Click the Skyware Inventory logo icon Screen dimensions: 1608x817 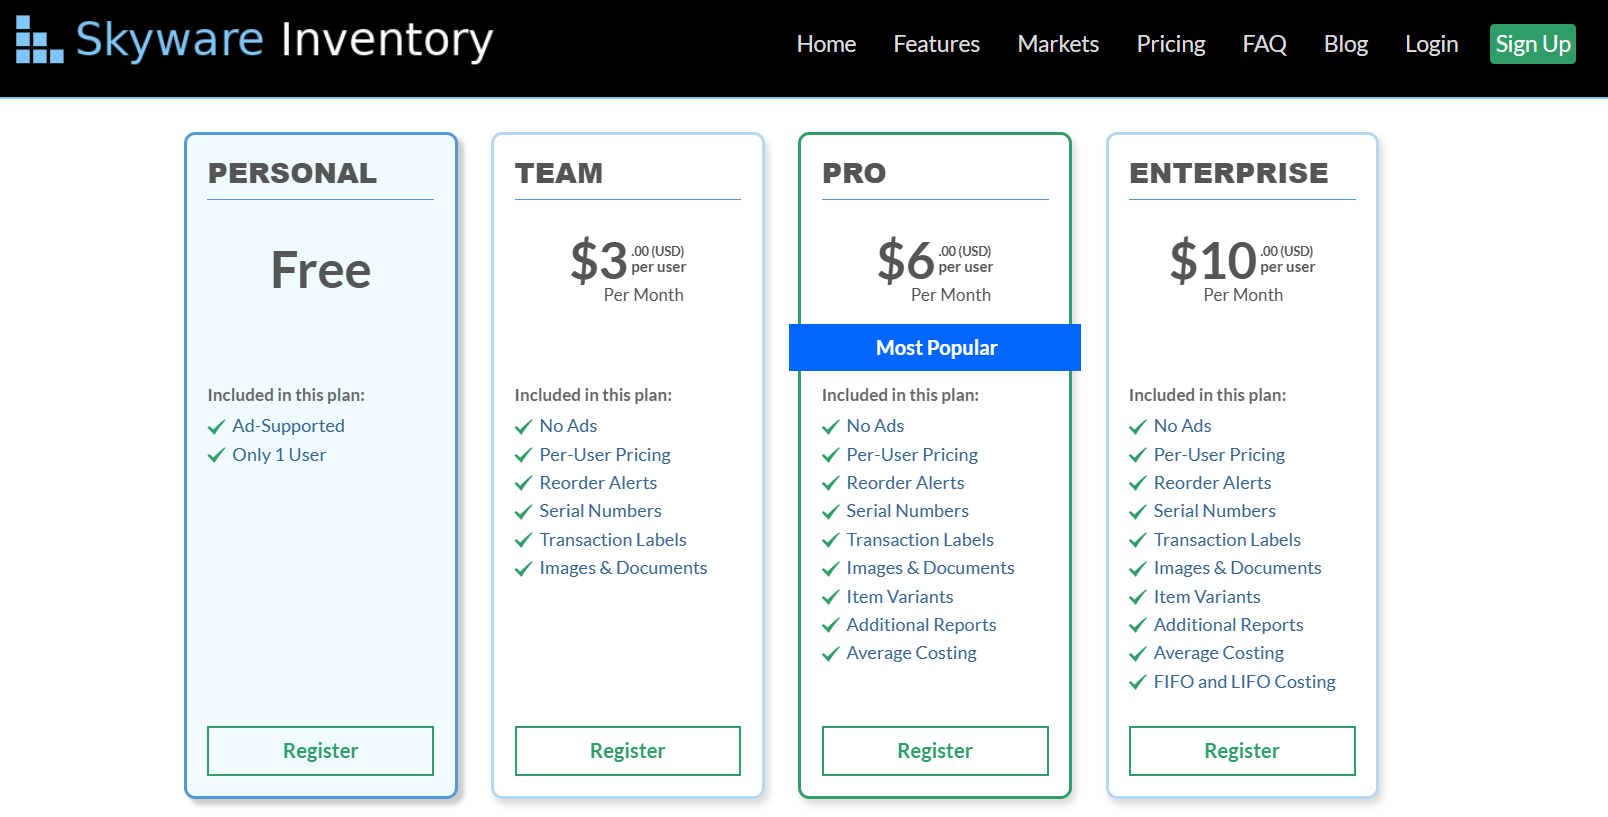(x=40, y=40)
